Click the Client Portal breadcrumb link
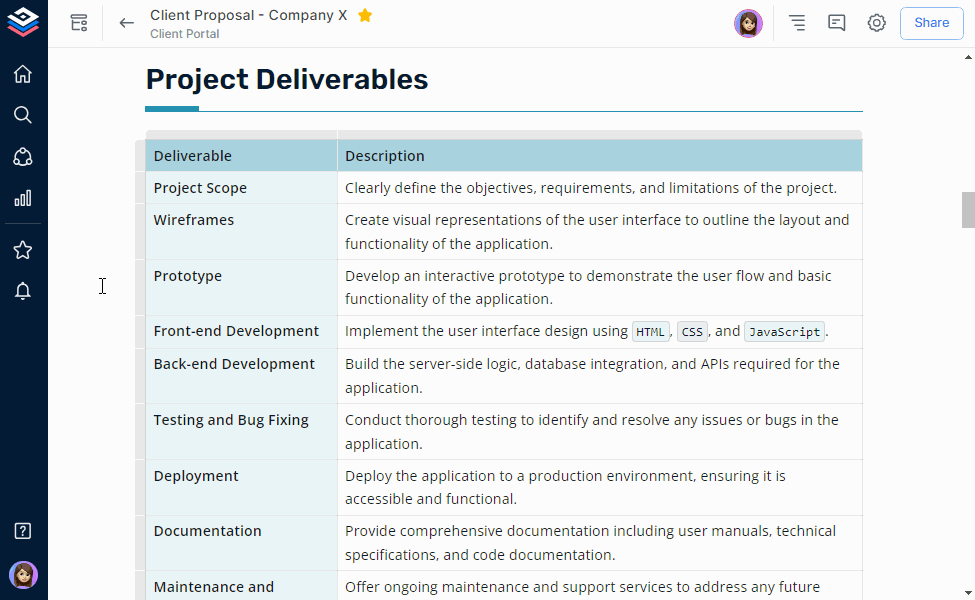This screenshot has width=975, height=600. [x=185, y=34]
